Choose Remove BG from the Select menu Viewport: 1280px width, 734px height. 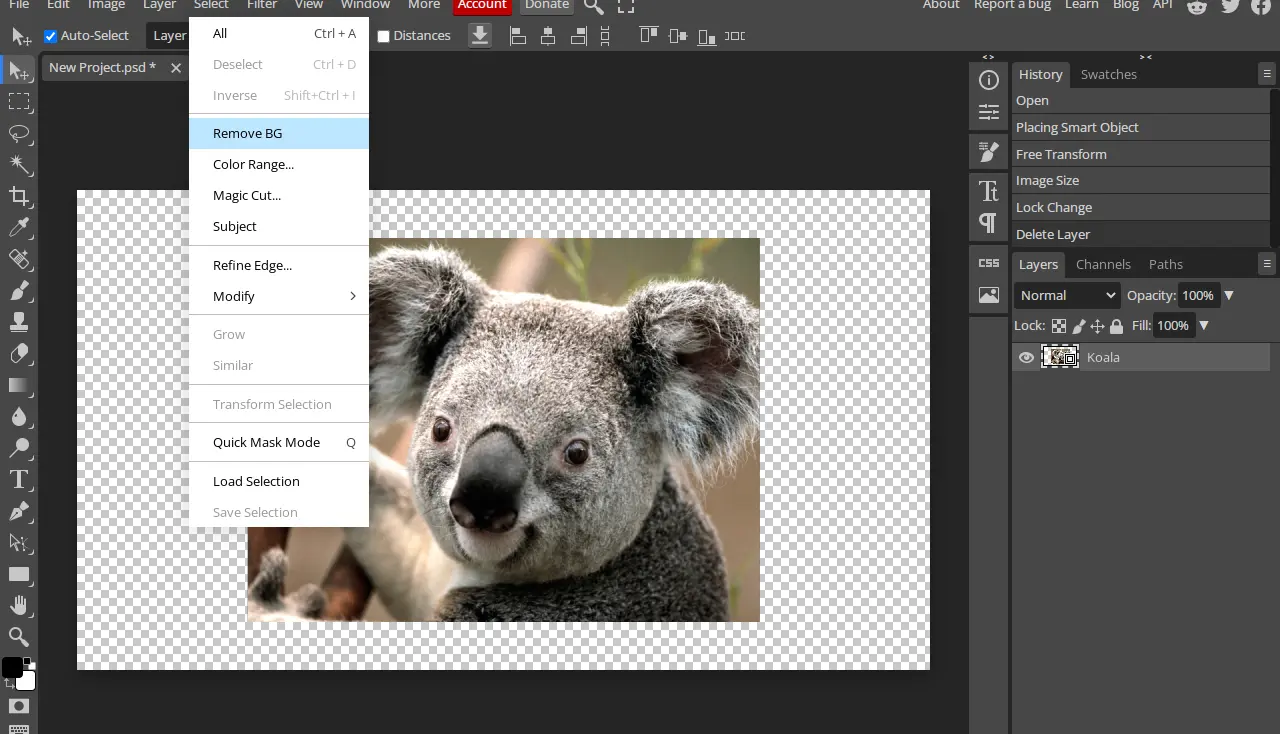click(x=247, y=133)
